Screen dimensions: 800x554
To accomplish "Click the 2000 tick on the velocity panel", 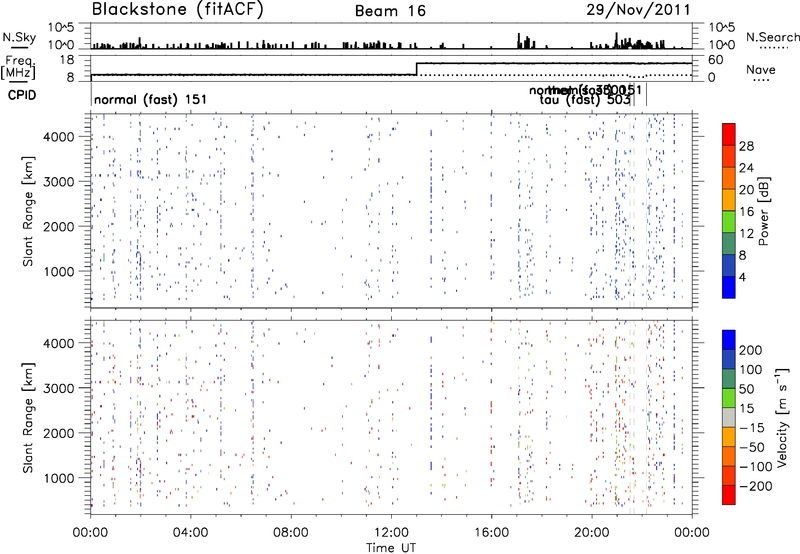I will click(x=59, y=433).
